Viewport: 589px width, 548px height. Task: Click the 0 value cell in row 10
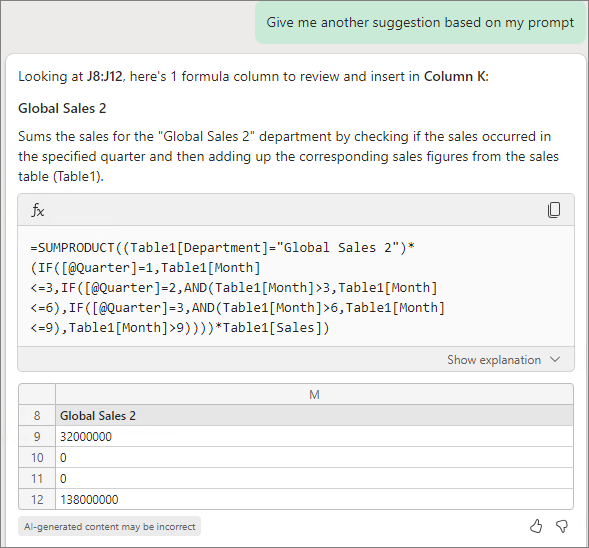(314, 457)
